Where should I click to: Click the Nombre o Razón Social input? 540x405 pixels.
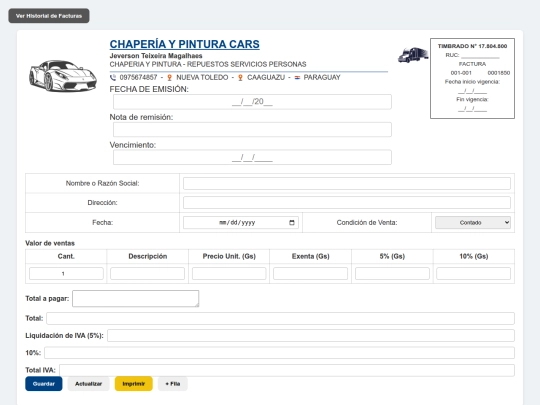347,183
